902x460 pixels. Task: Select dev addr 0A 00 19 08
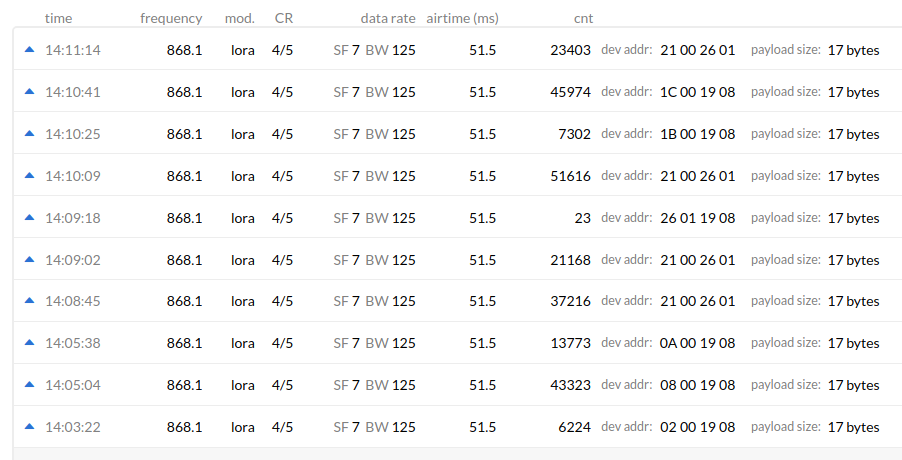[x=697, y=343]
